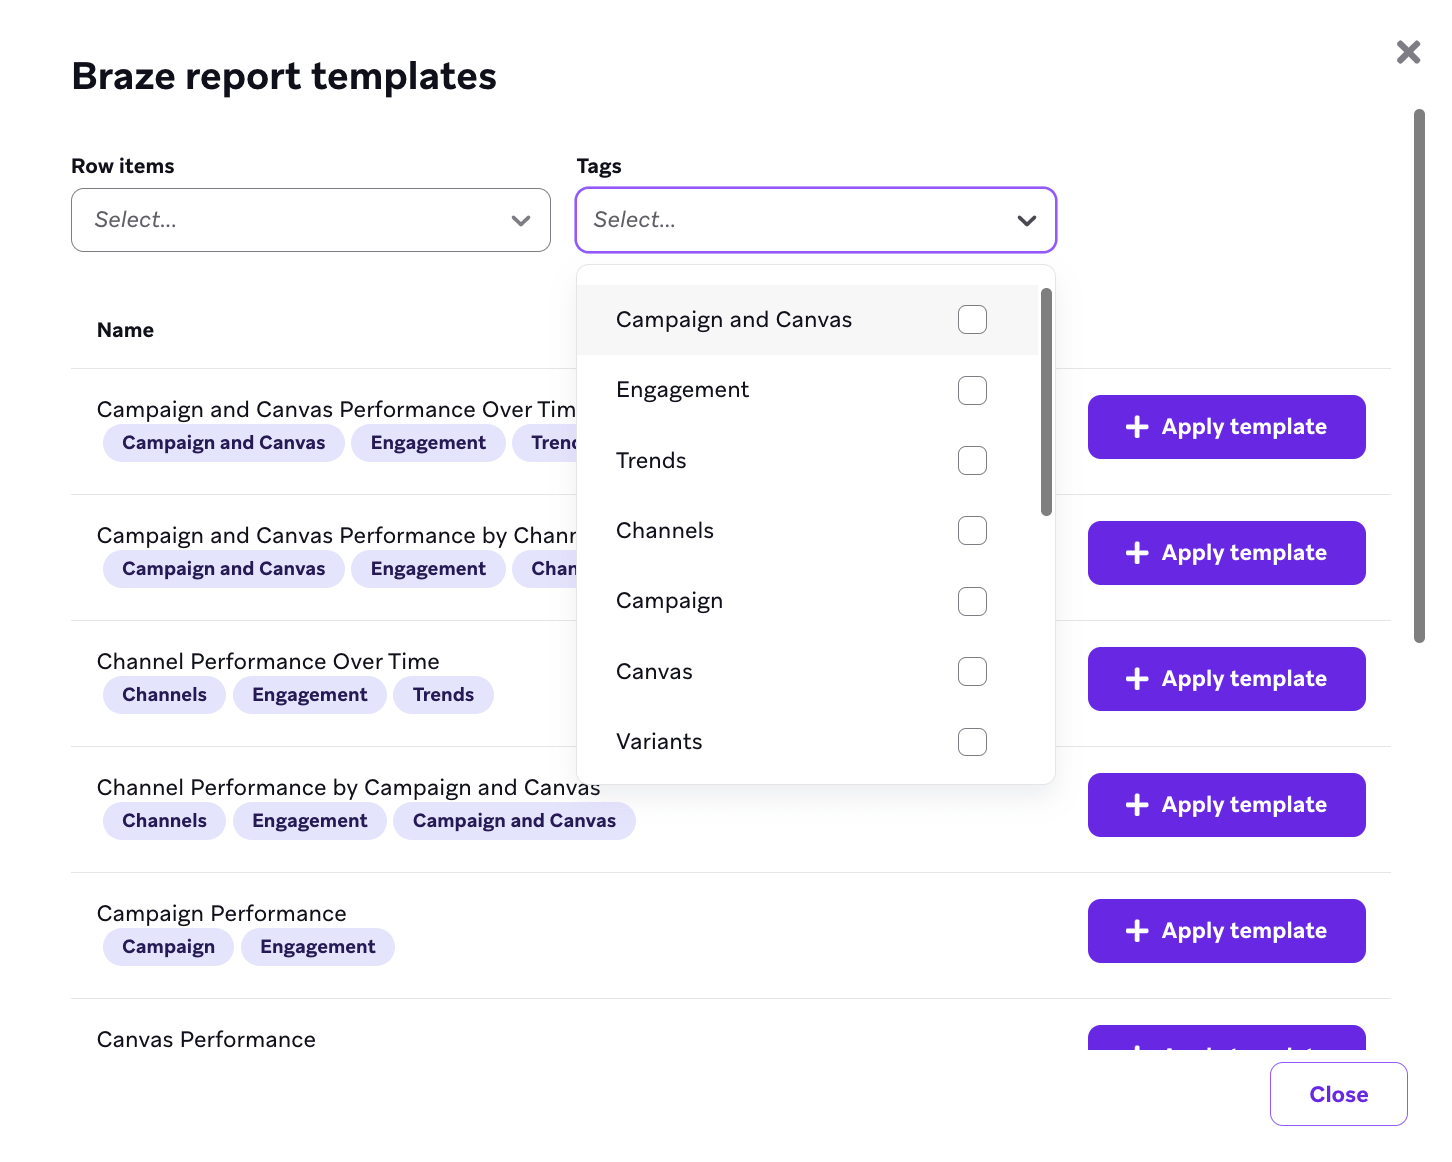Tick the Engagement tag checkbox

(972, 390)
